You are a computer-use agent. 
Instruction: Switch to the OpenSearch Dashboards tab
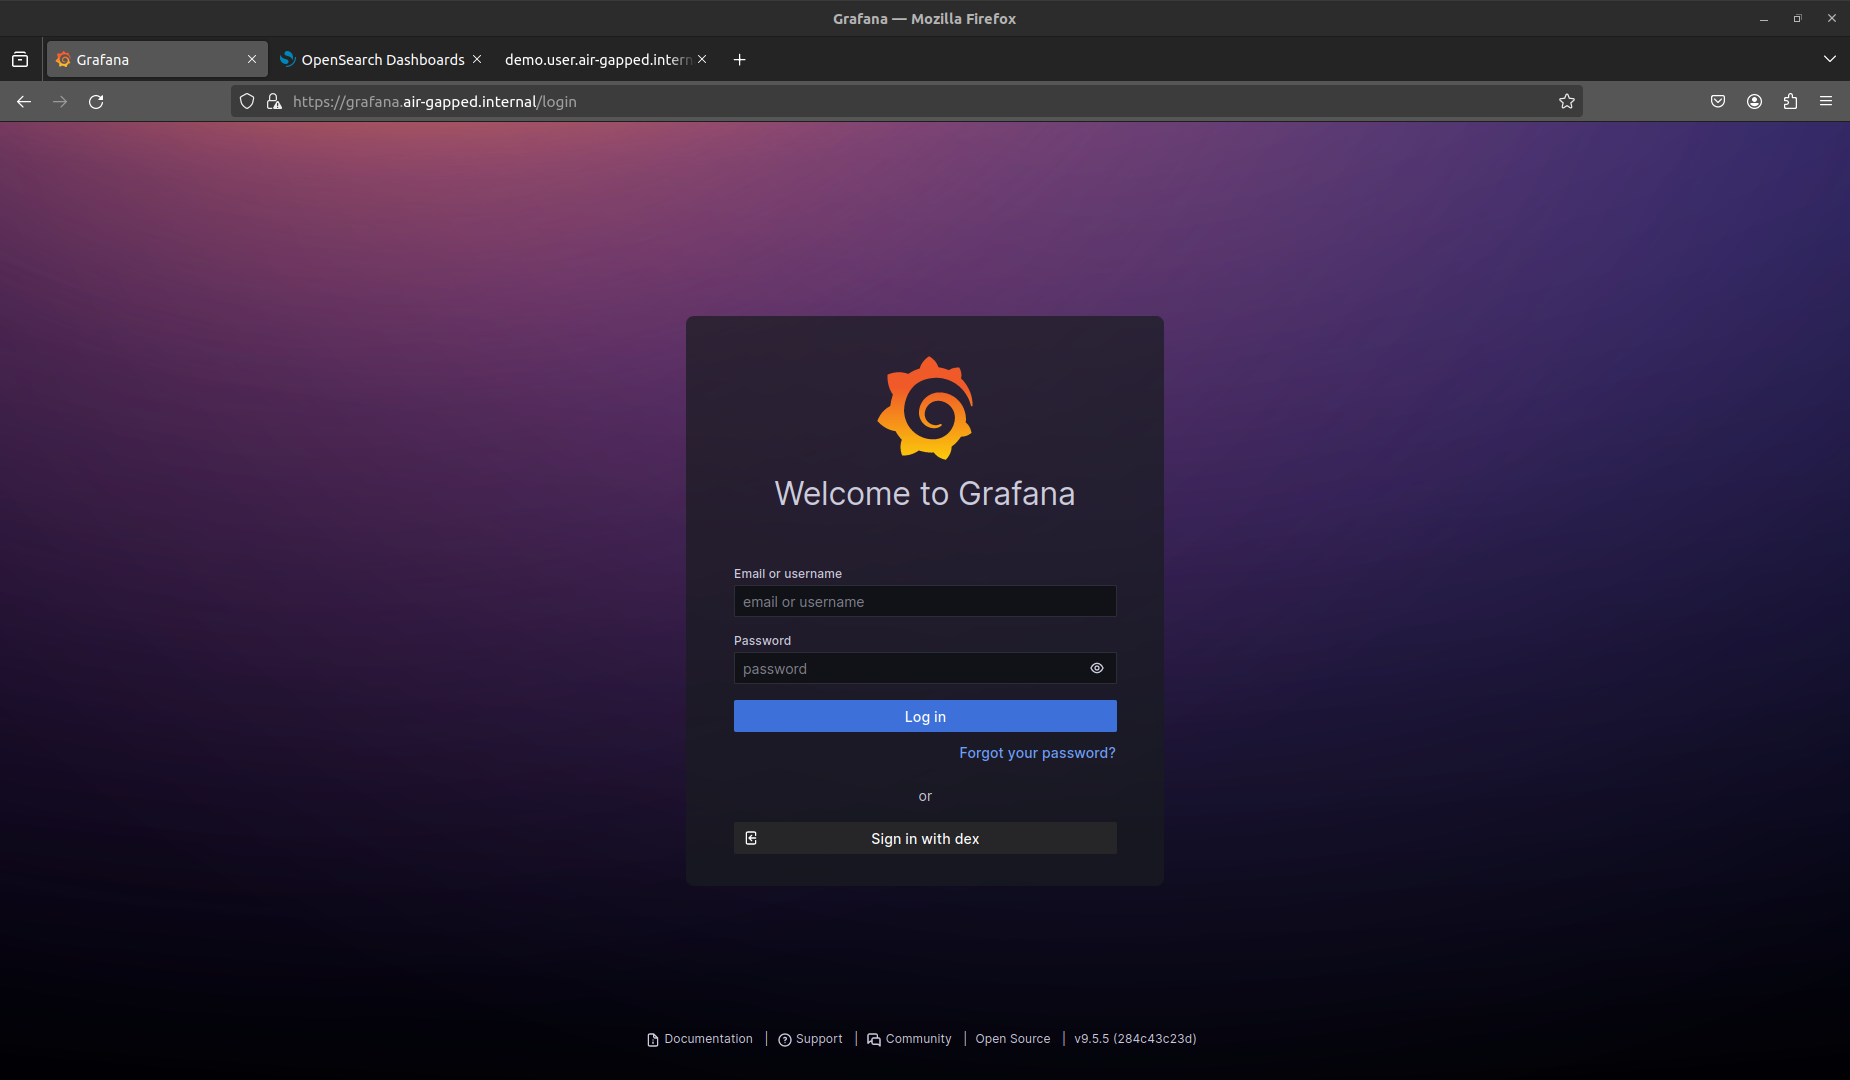click(382, 59)
